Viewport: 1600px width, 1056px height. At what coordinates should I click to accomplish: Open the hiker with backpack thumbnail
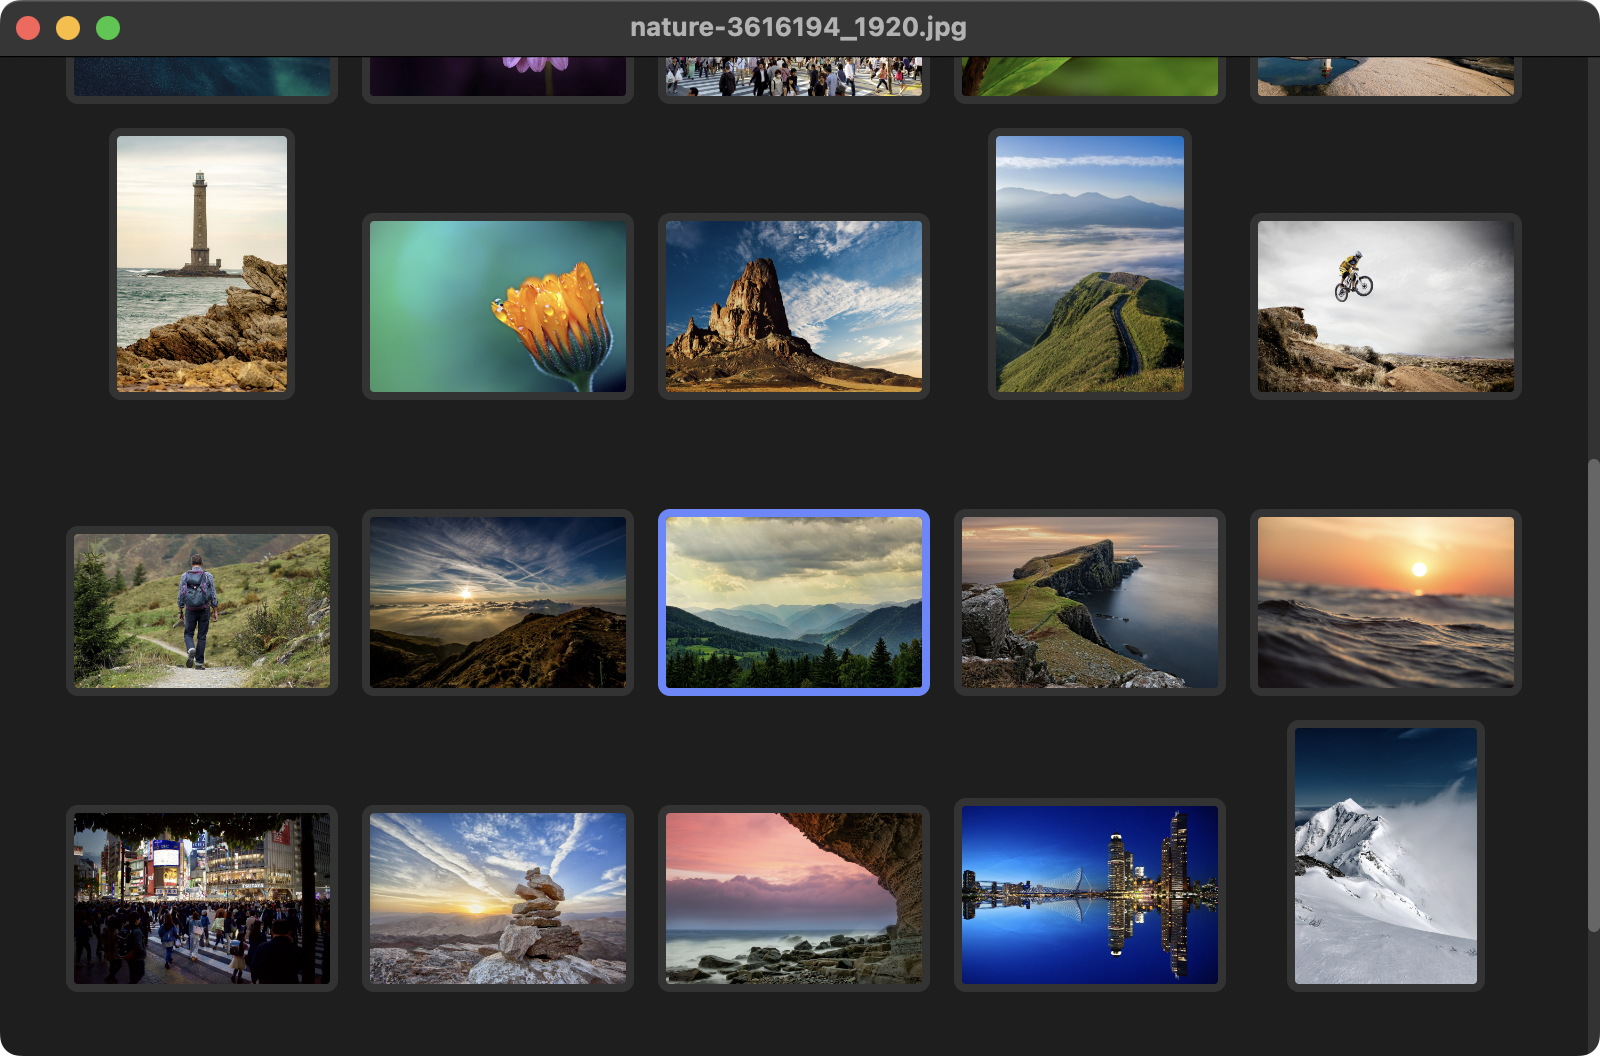(202, 610)
